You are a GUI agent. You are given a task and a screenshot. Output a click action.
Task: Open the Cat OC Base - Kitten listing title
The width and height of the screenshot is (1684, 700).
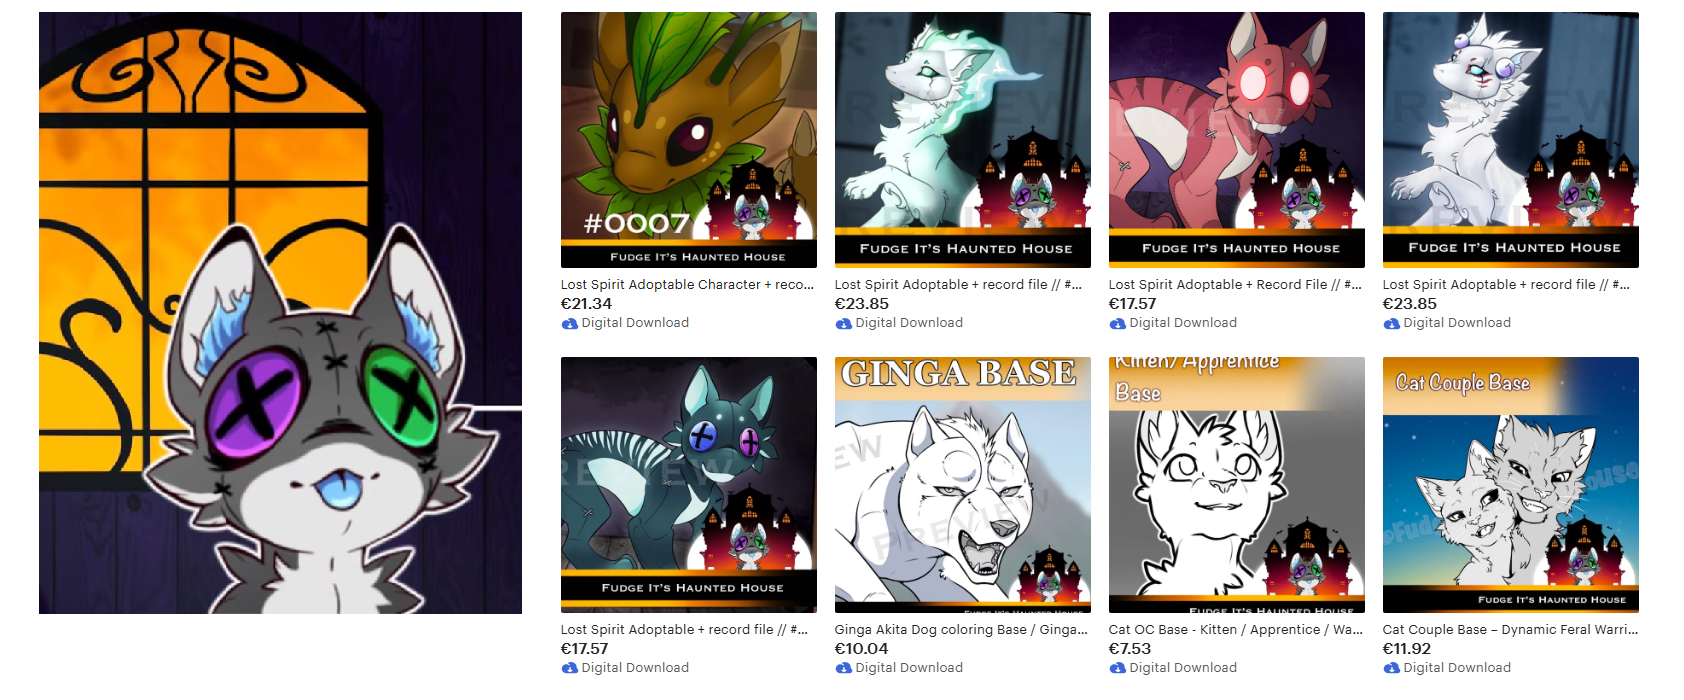pyautogui.click(x=1236, y=630)
